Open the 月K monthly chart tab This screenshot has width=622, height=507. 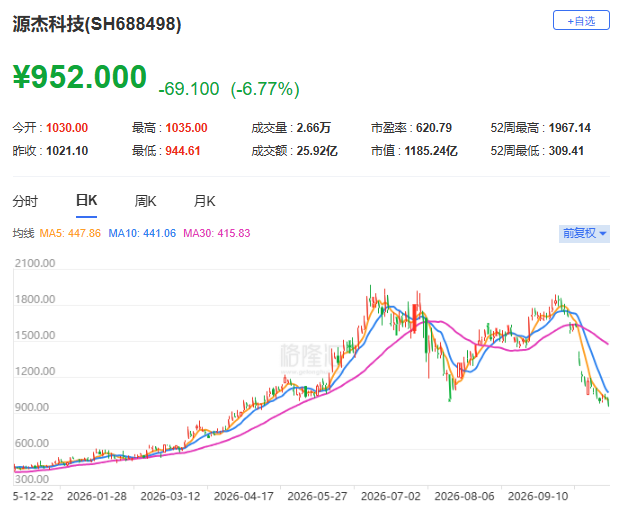204,201
